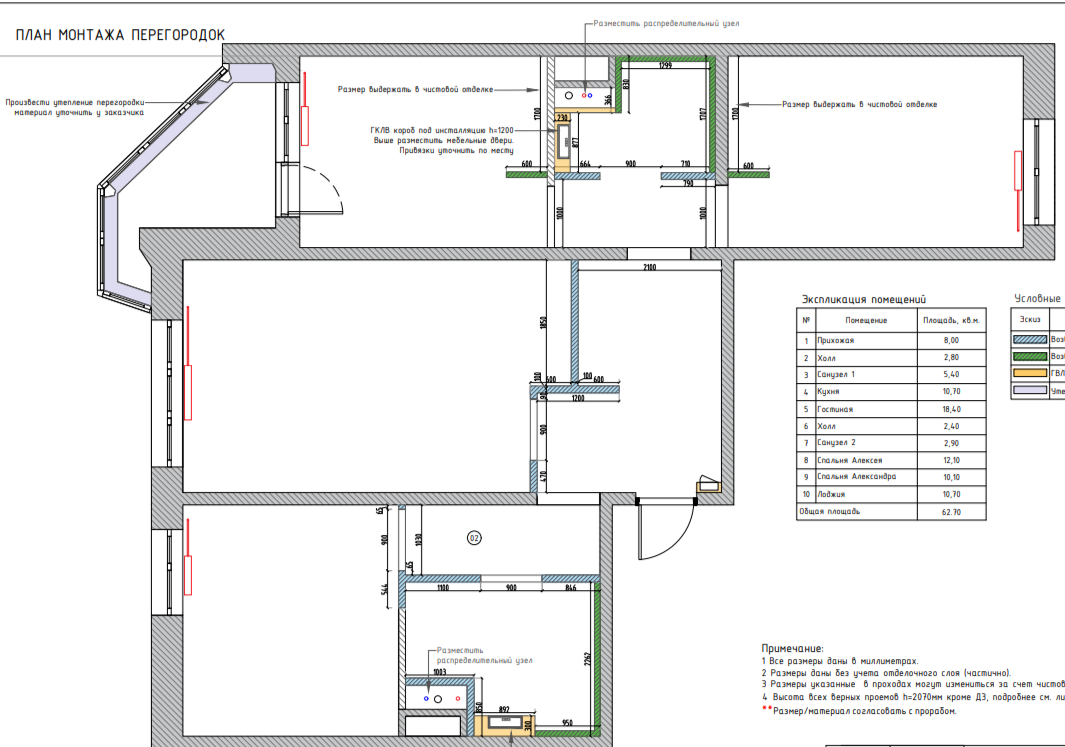Image resolution: width=1065 pixels, height=747 pixels.
Task: Select the lavender insulation legend swatch
Action: [1030, 390]
